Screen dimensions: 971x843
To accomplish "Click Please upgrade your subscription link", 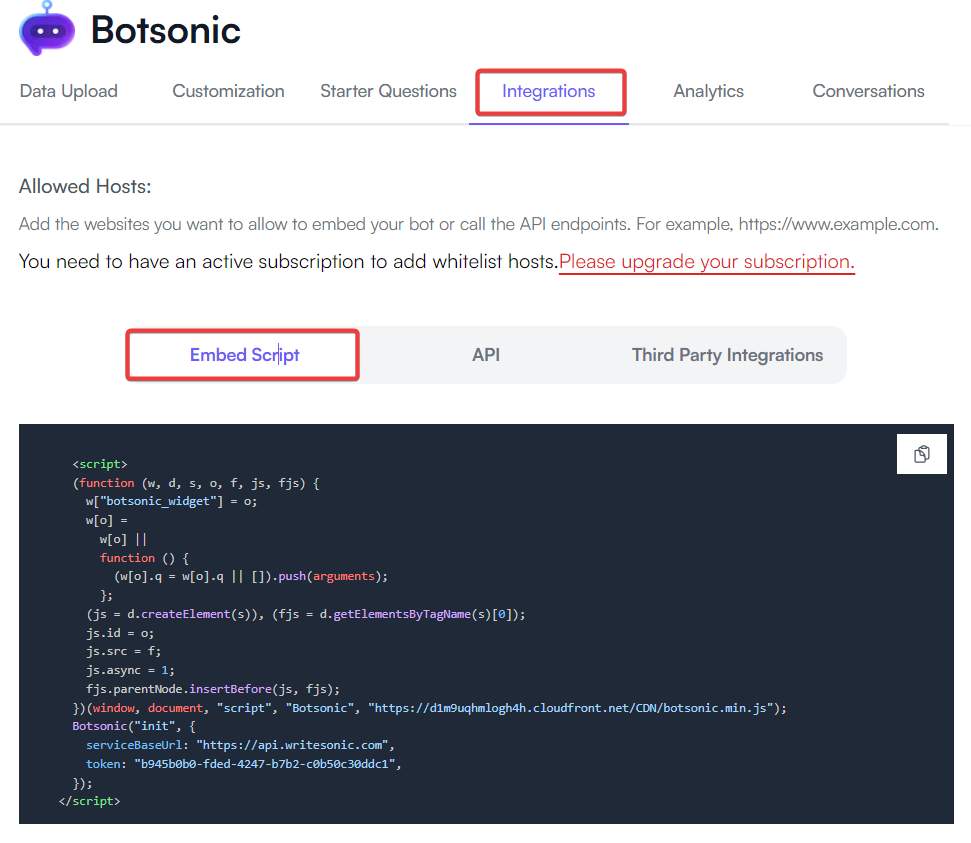I will click(x=705, y=261).
